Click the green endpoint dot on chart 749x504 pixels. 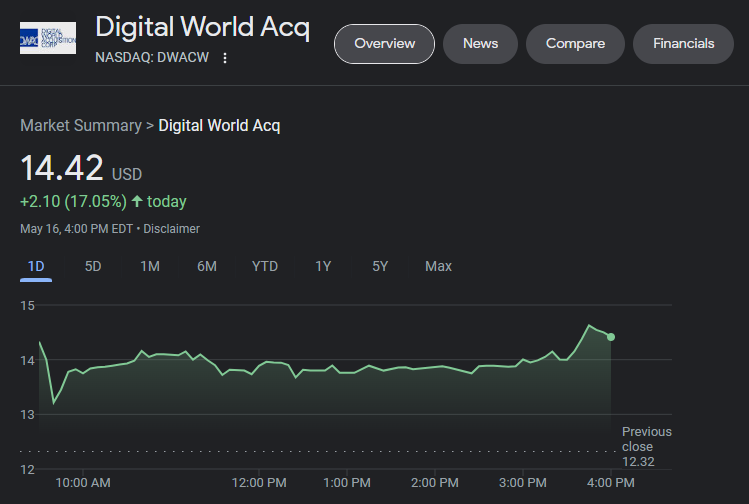[x=611, y=337]
